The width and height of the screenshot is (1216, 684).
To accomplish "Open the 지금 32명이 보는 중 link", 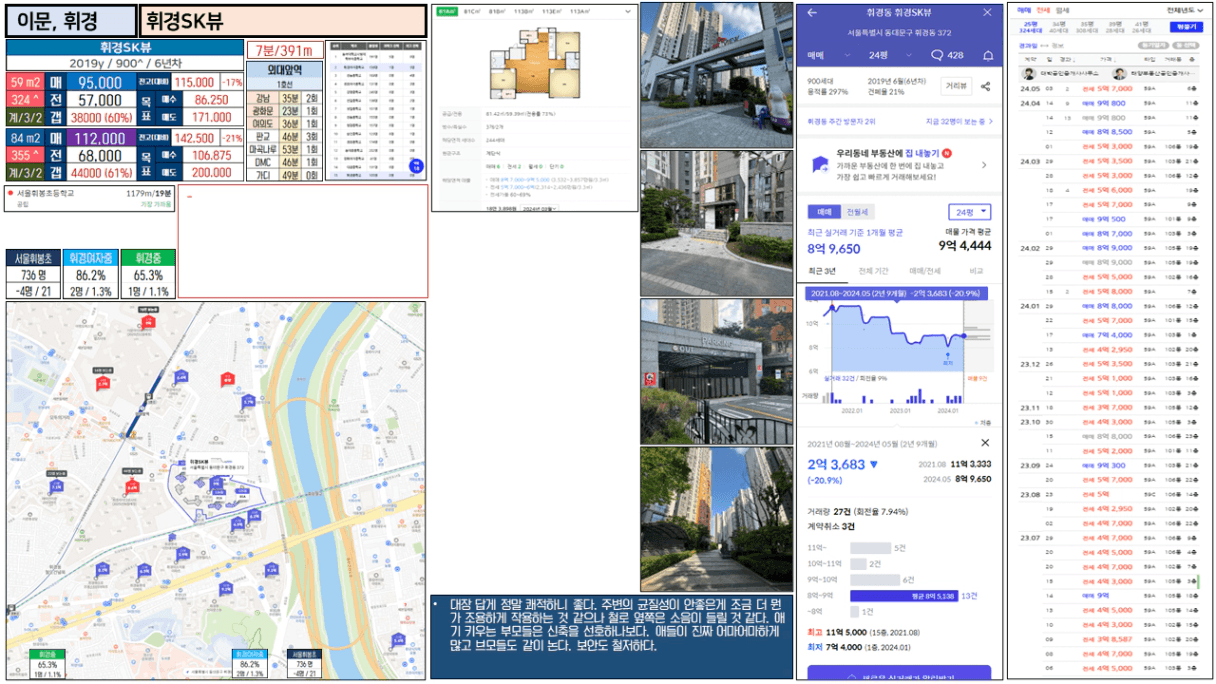I will point(959,121).
